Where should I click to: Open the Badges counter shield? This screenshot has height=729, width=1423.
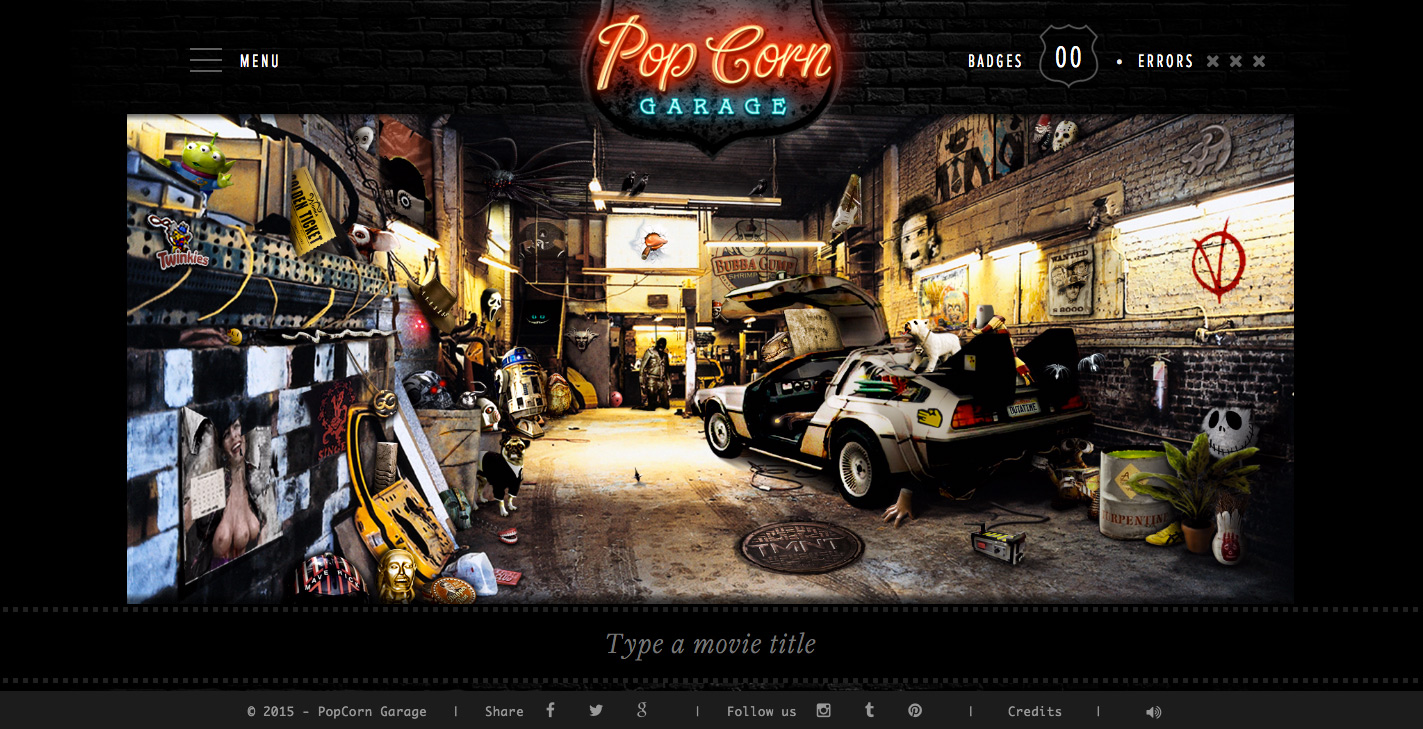pos(1068,58)
